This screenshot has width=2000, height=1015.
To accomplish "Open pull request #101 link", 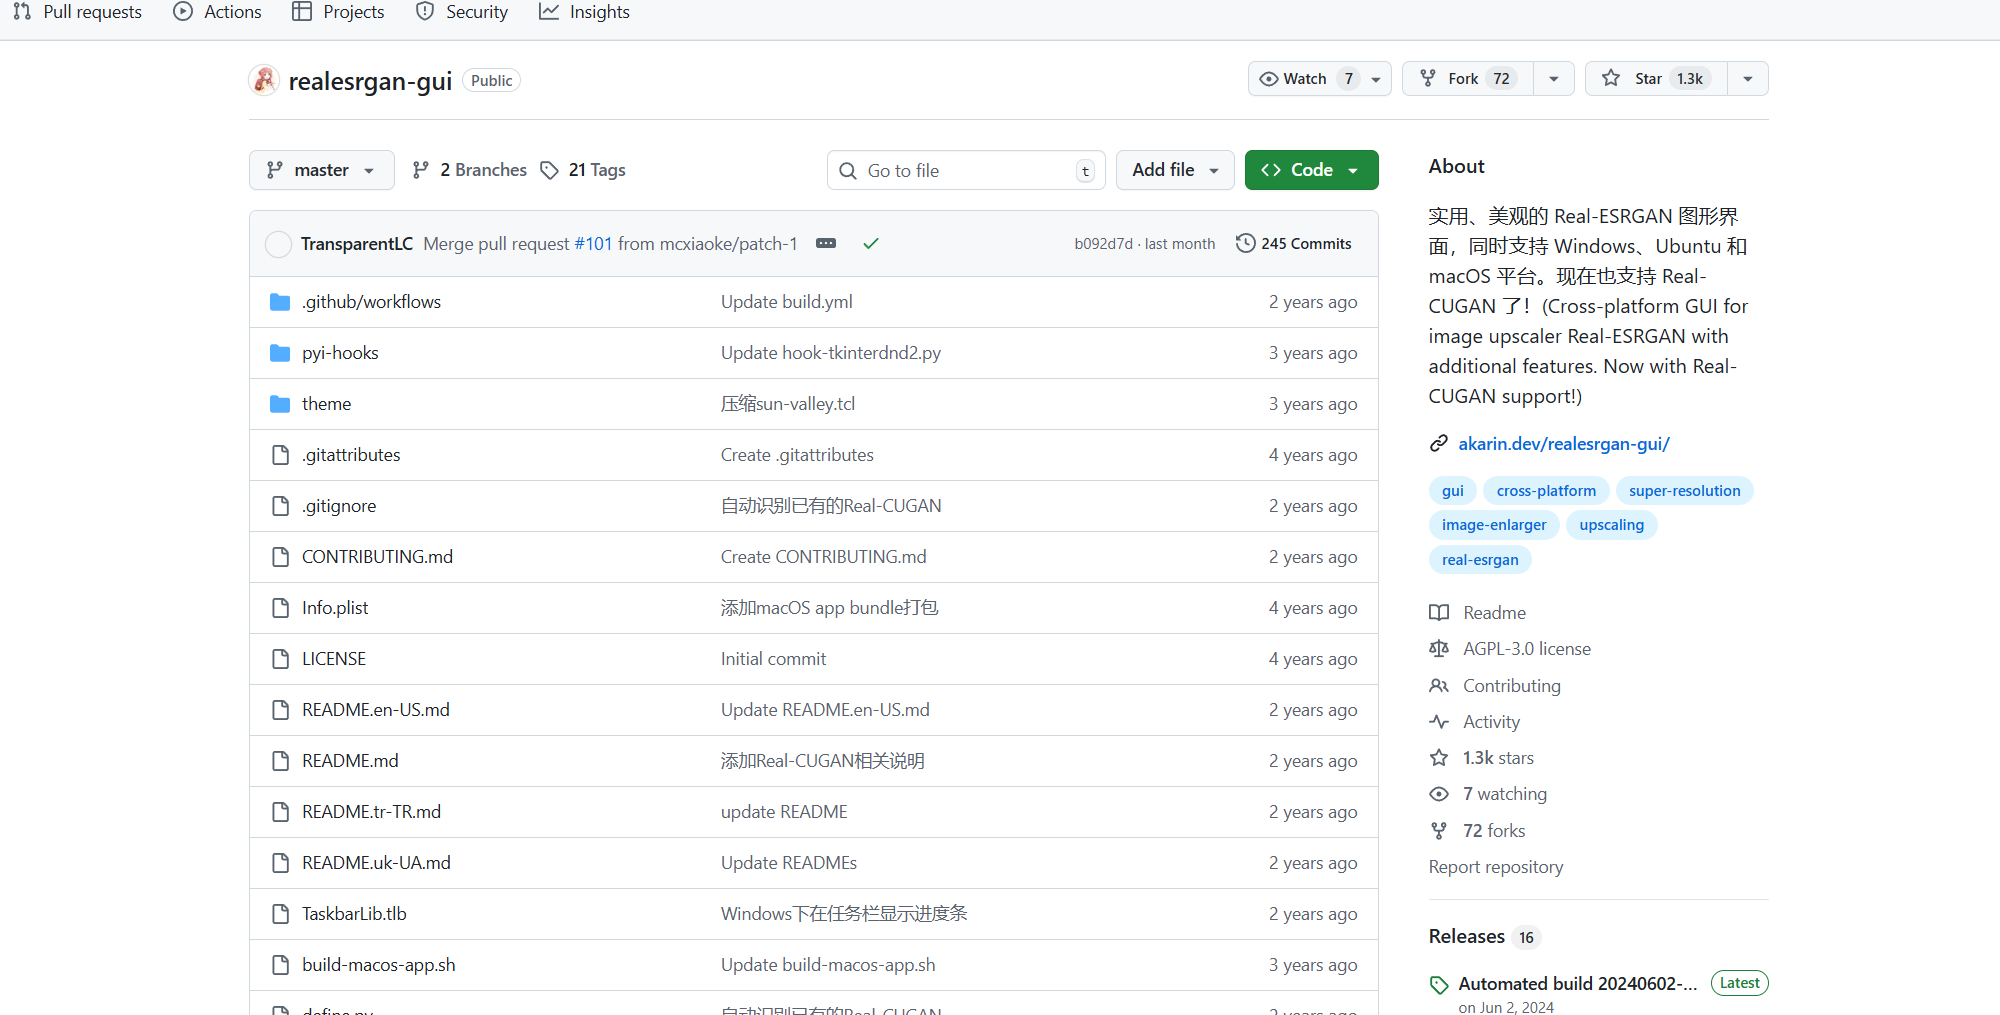I will click(593, 244).
